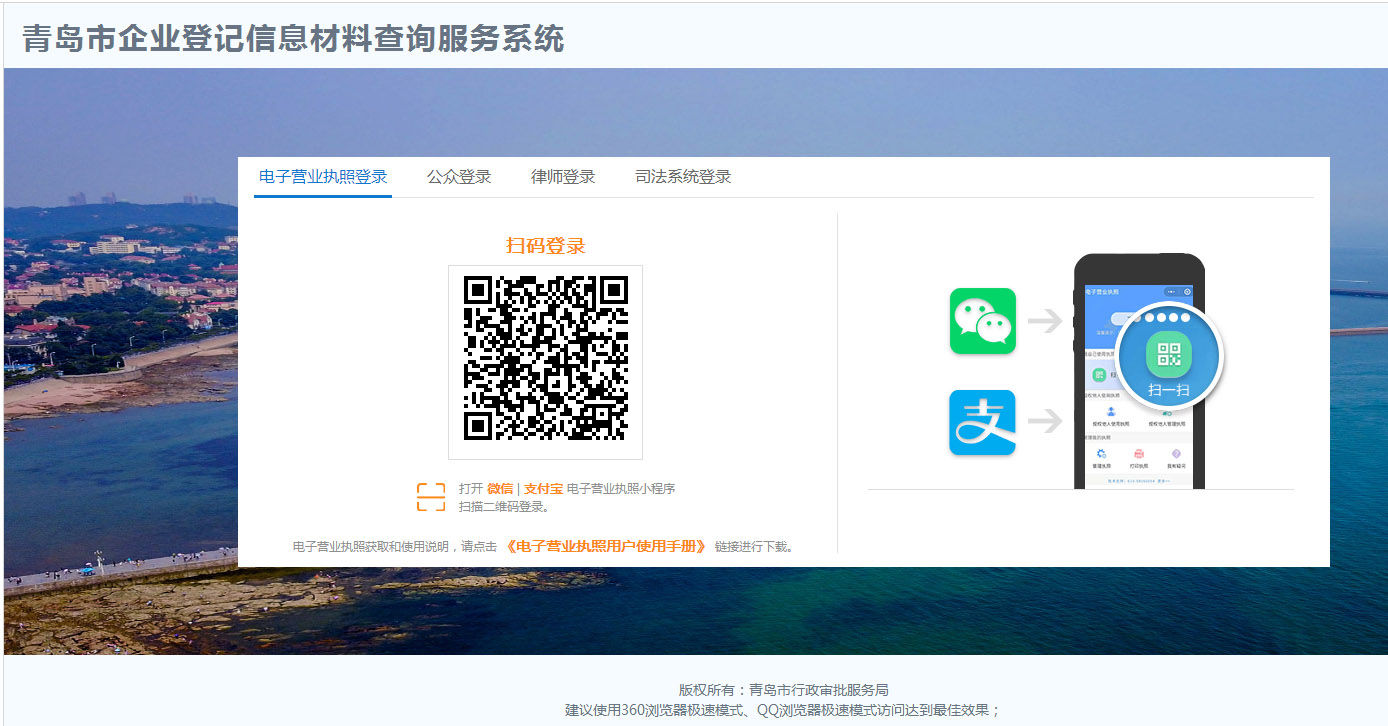The width and height of the screenshot is (1388, 726).
Task: Click the green WeChat app icon
Action: pyautogui.click(x=982, y=321)
